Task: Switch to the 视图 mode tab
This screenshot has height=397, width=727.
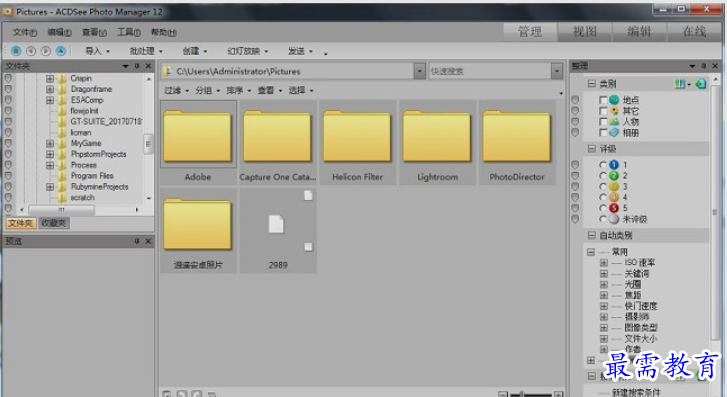Action: (x=585, y=32)
